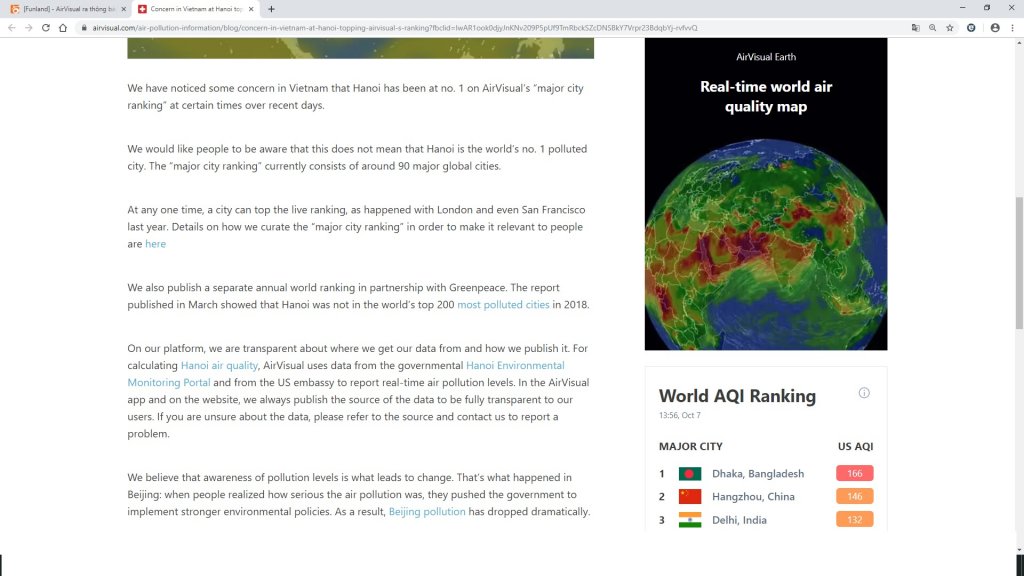Screen dimensions: 1024x576
Task: Click the scrollbar down arrow
Action: pyautogui.click(x=1019, y=550)
